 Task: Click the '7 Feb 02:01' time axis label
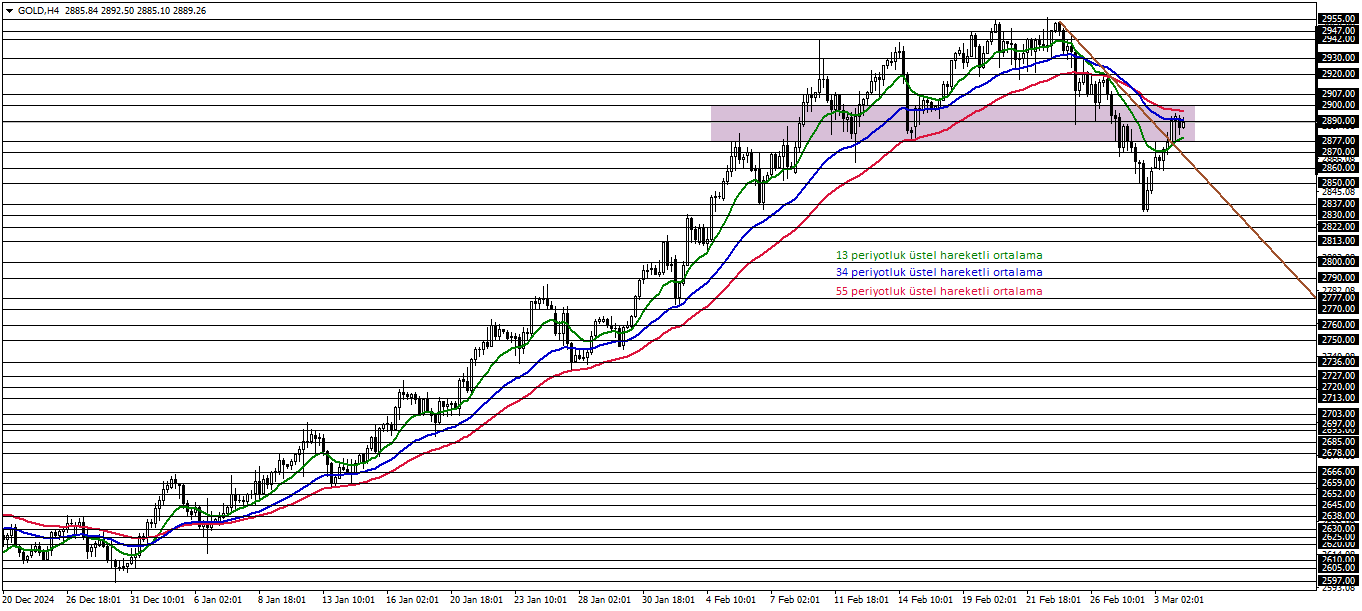pyautogui.click(x=795, y=600)
